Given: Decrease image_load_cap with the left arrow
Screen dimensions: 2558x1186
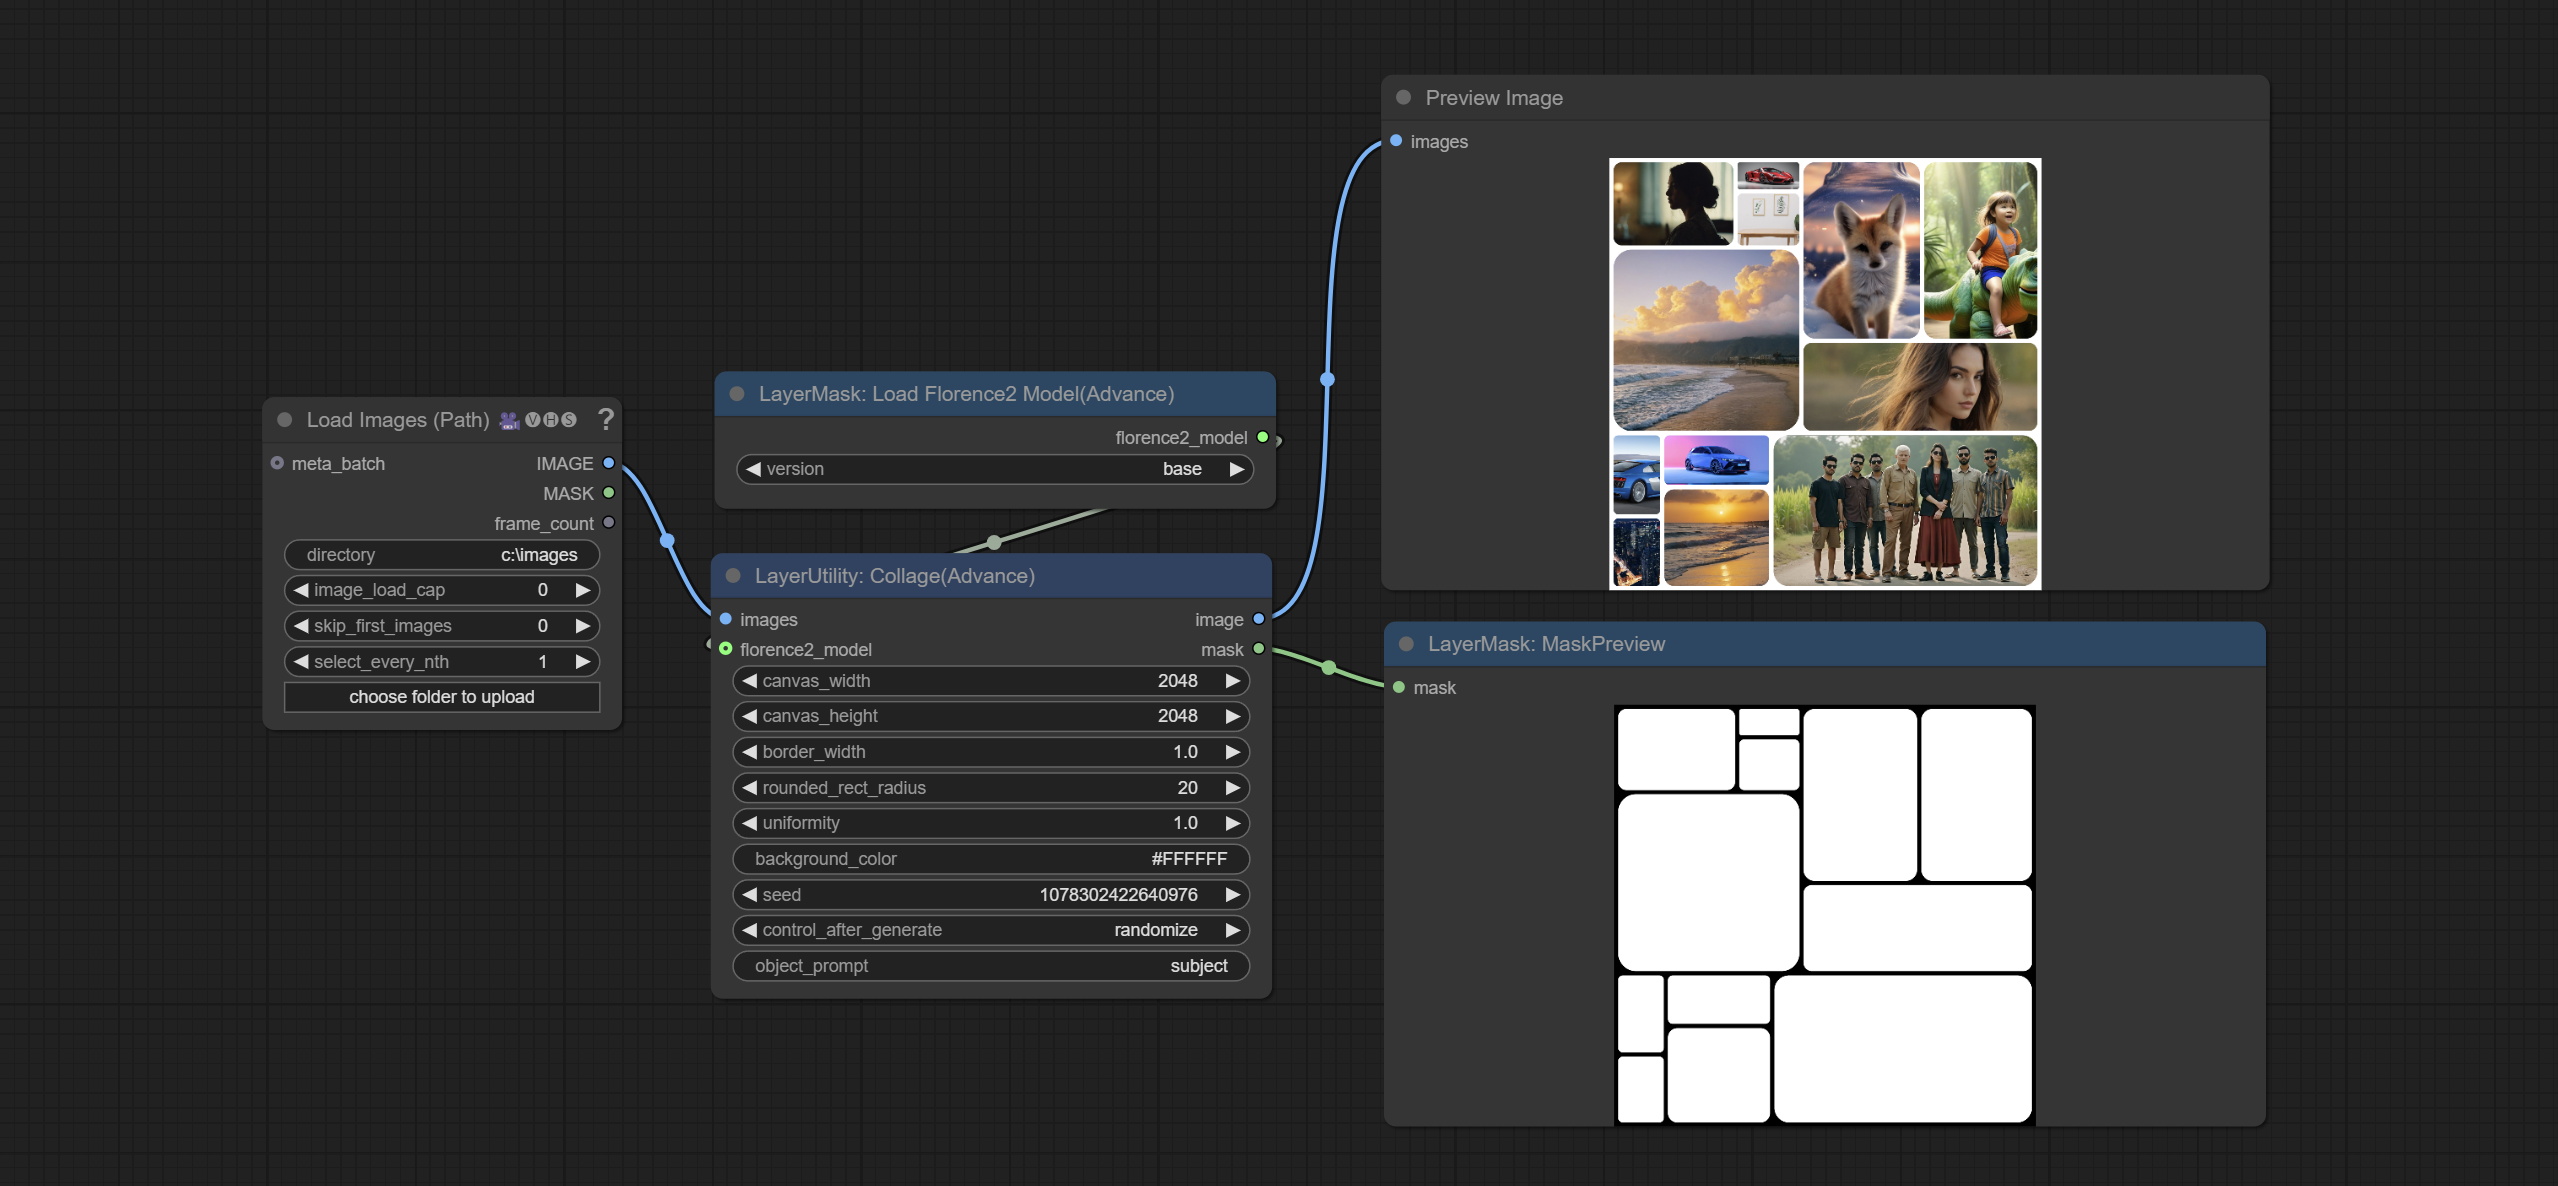Looking at the screenshot, I should point(301,590).
